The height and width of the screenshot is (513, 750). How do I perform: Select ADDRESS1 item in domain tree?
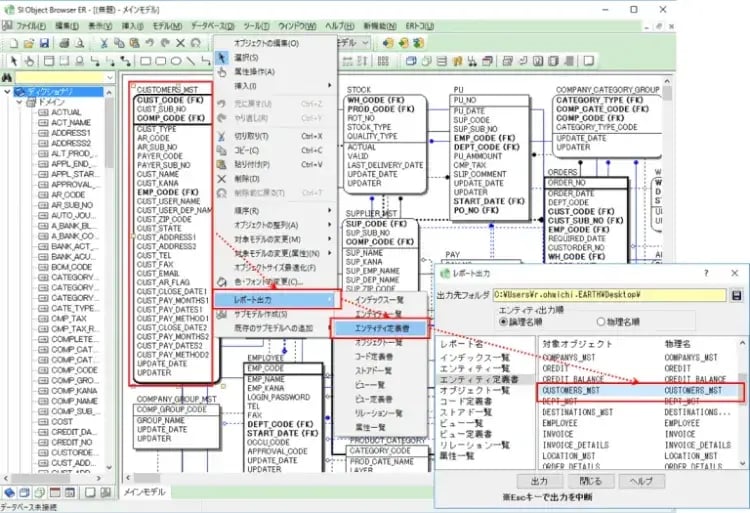coord(70,133)
